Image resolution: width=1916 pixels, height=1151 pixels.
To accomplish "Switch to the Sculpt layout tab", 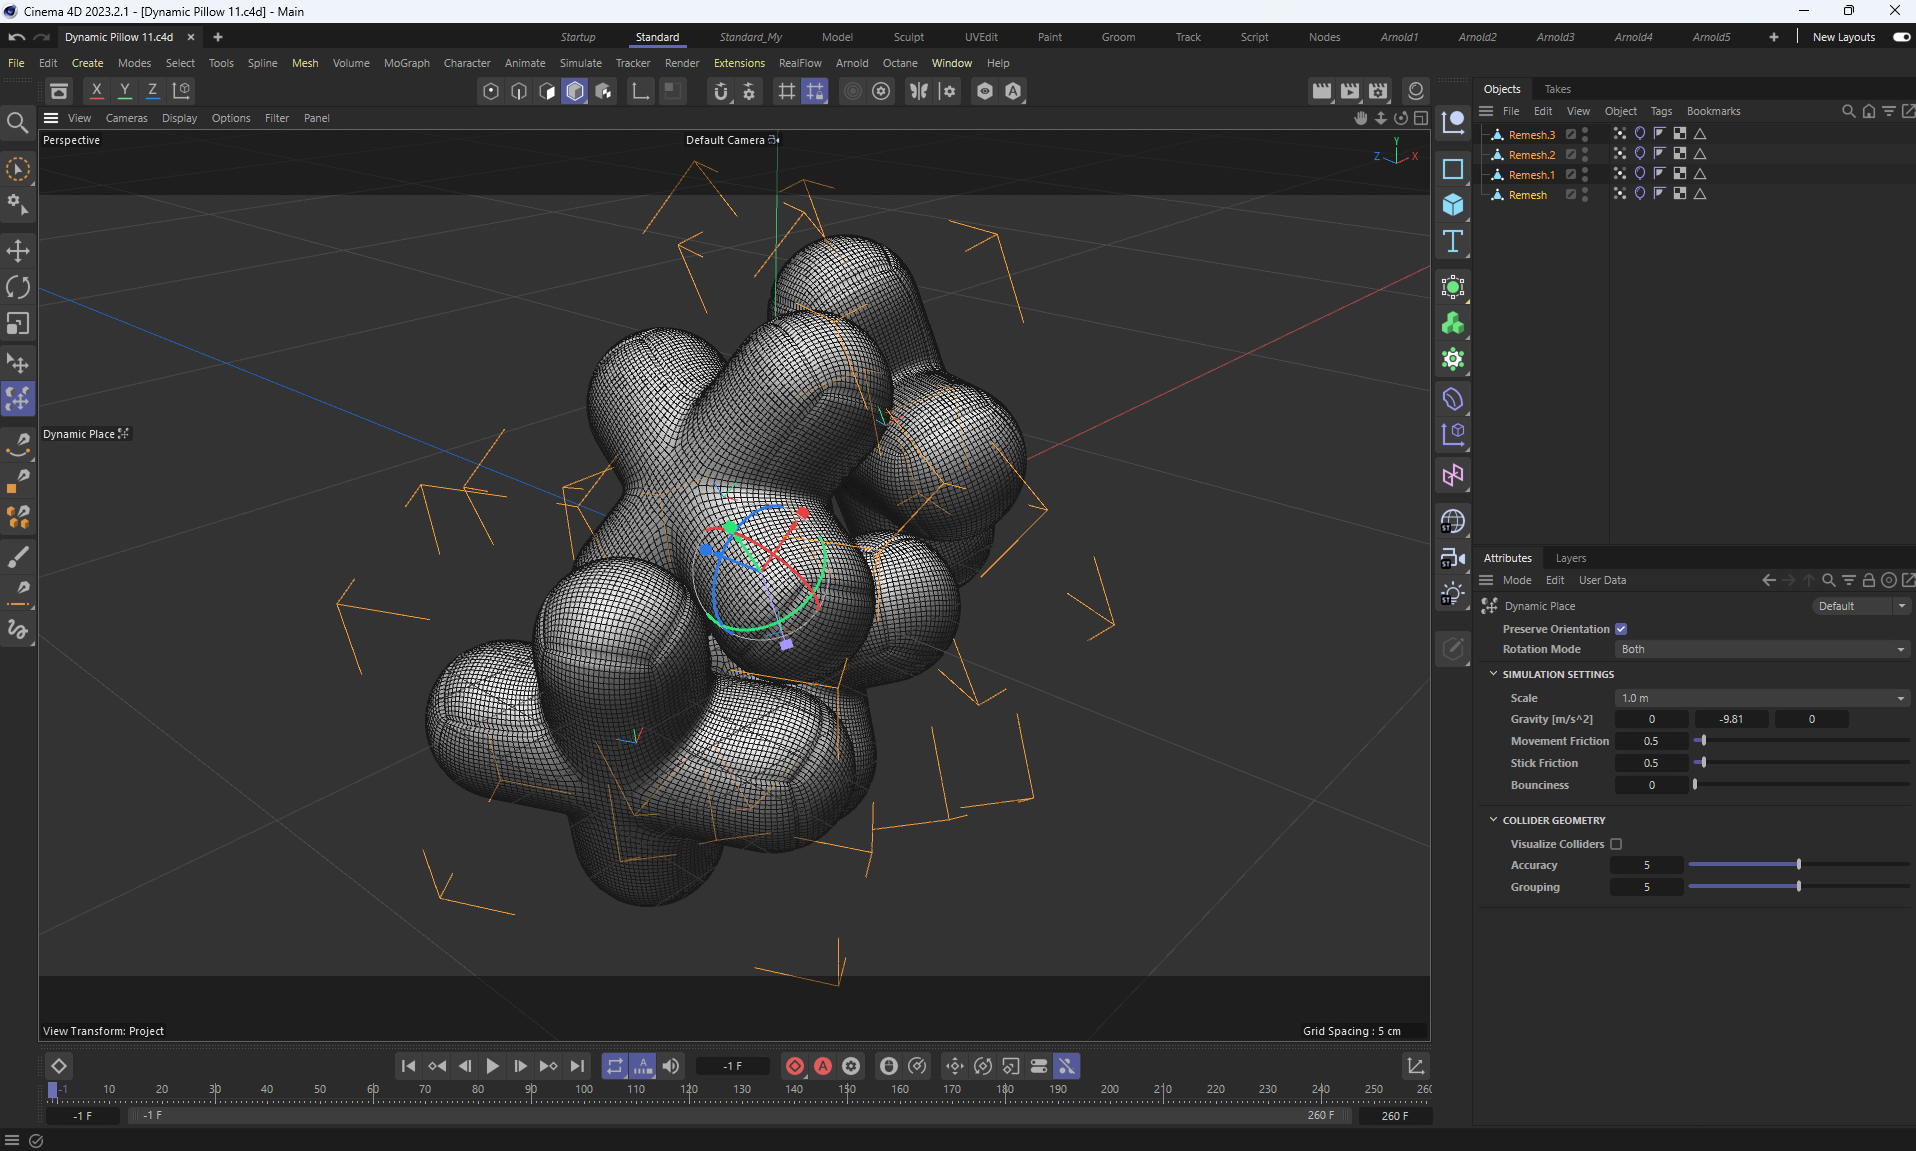I will click(908, 37).
